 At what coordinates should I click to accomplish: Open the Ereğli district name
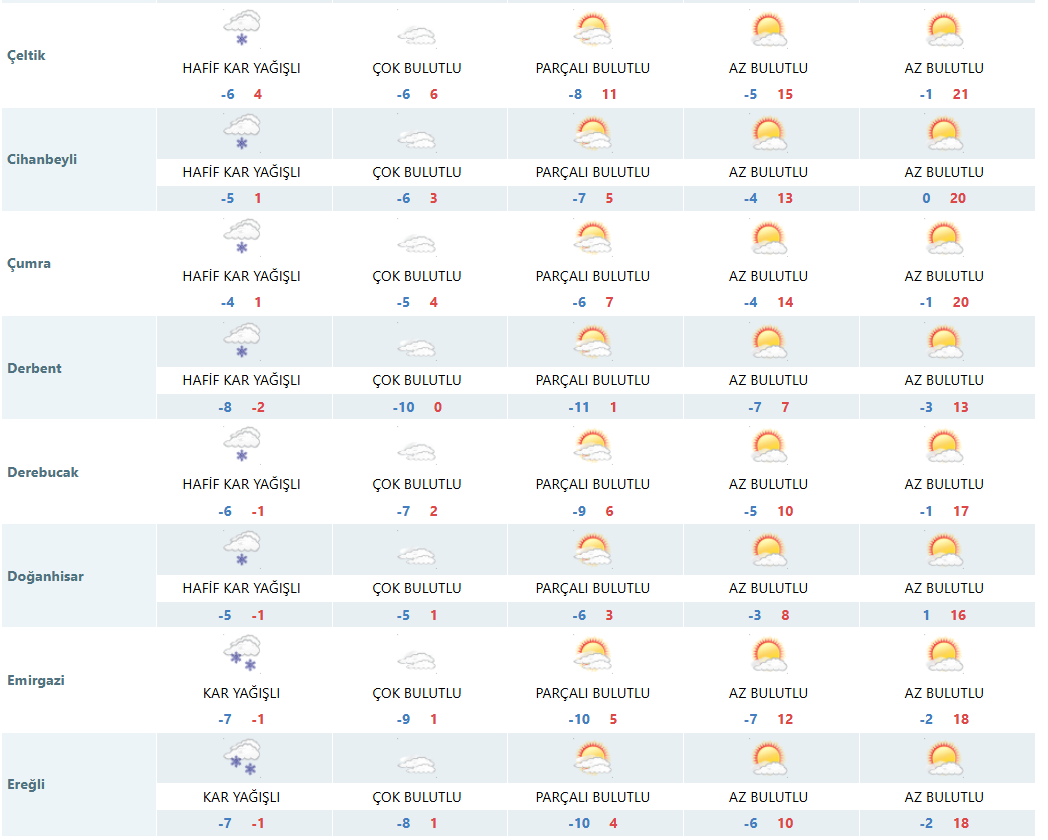(x=26, y=784)
